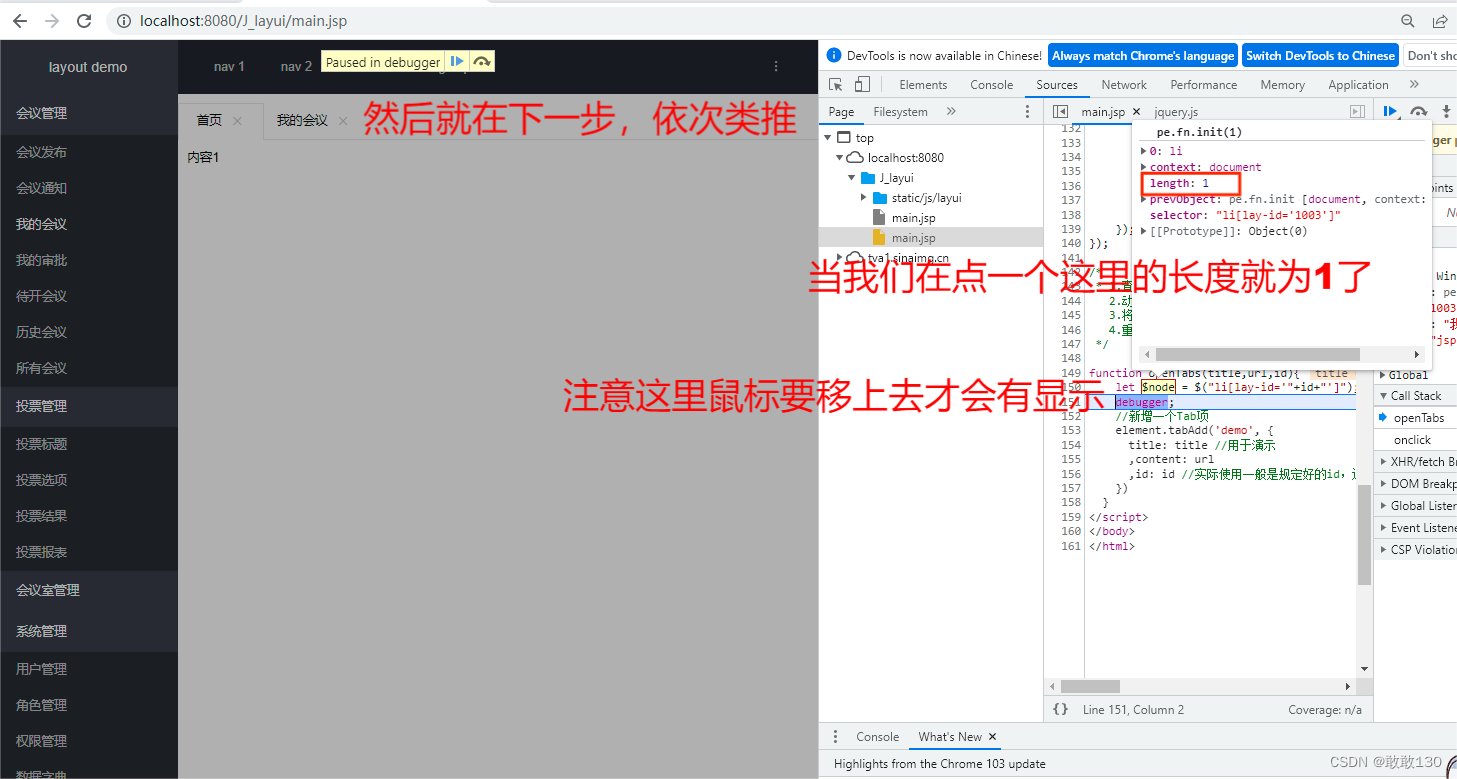The width and height of the screenshot is (1457, 779).
Task: Click the horizontal scrollbar in the object popup
Action: [1257, 355]
